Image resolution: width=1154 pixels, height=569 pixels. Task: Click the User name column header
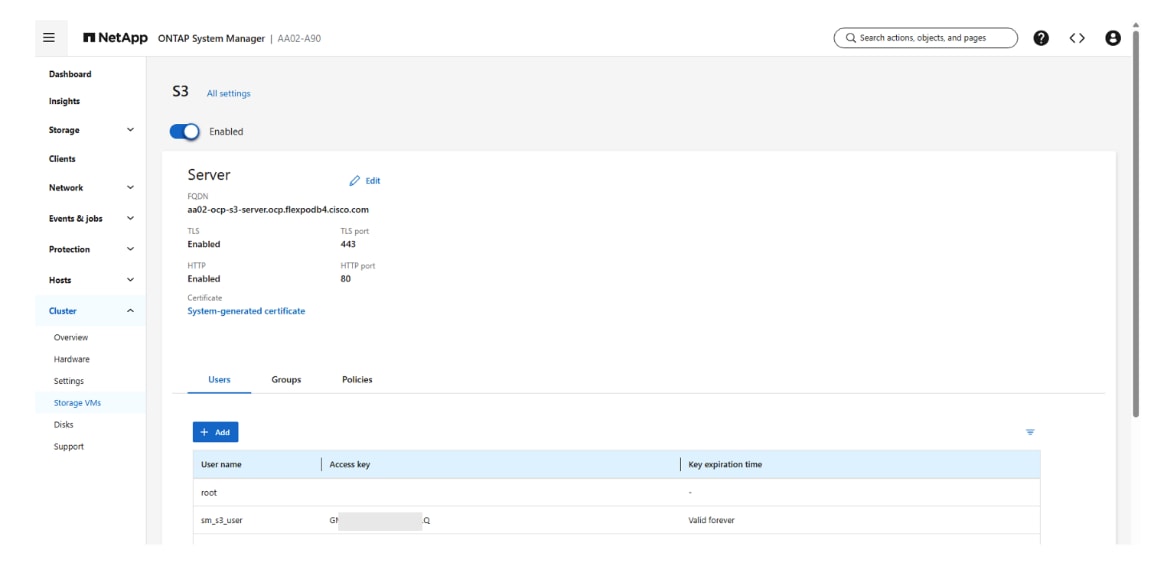pos(221,464)
